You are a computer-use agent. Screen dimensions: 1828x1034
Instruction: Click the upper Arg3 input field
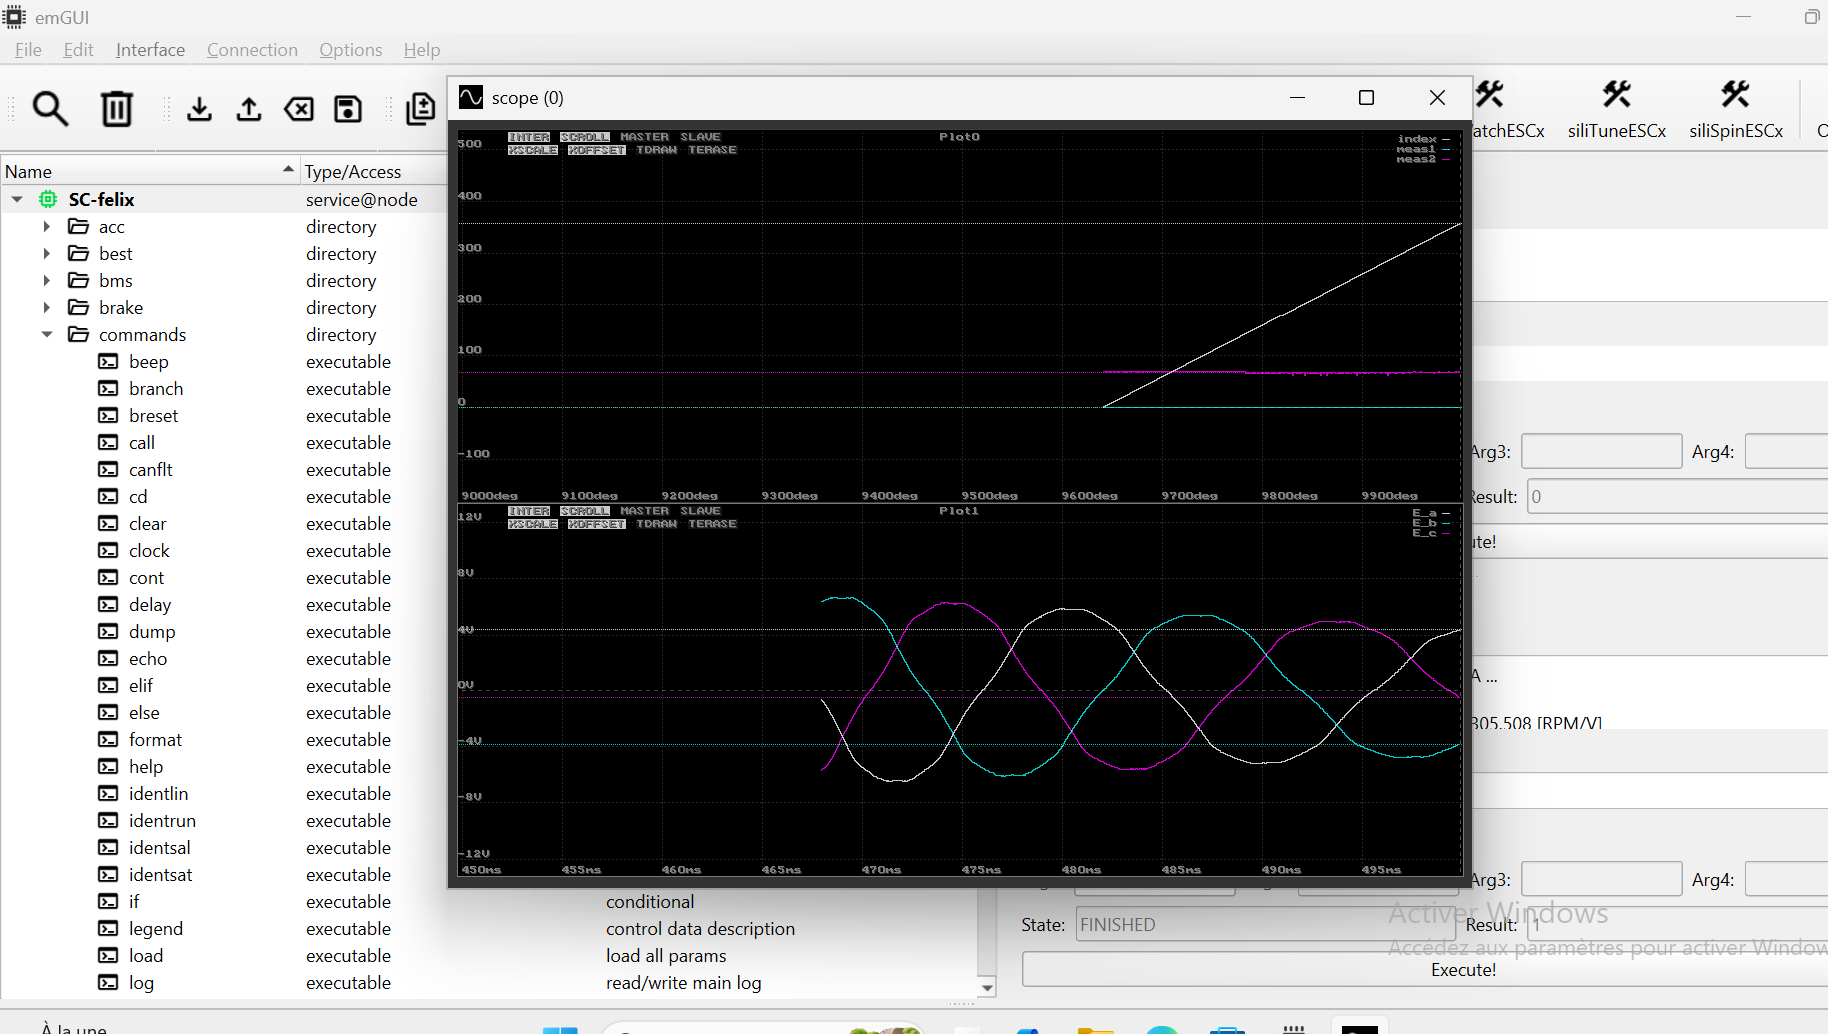[x=1601, y=452]
